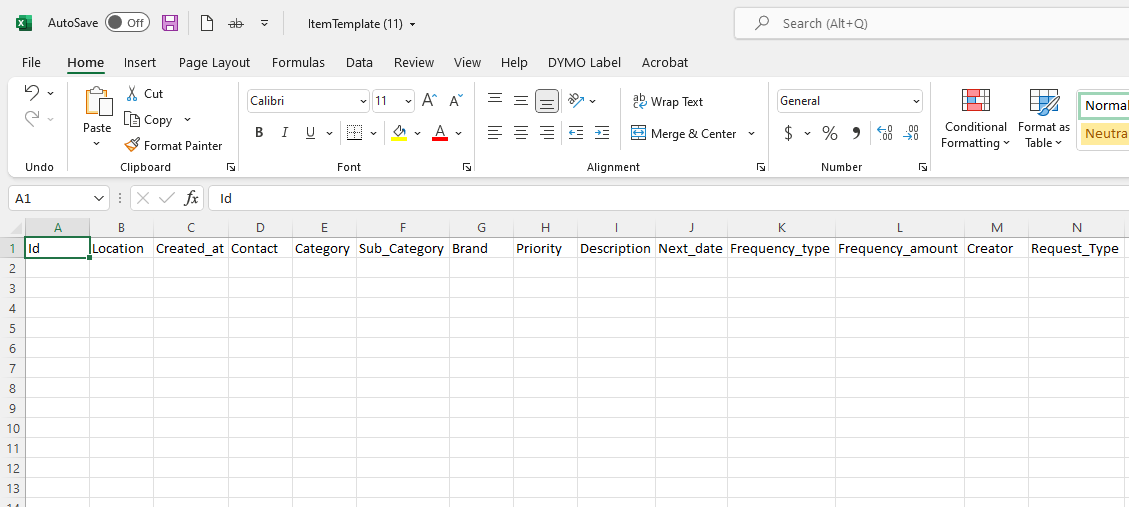Apply Accounting dollar format
This screenshot has width=1129, height=507.
(788, 133)
